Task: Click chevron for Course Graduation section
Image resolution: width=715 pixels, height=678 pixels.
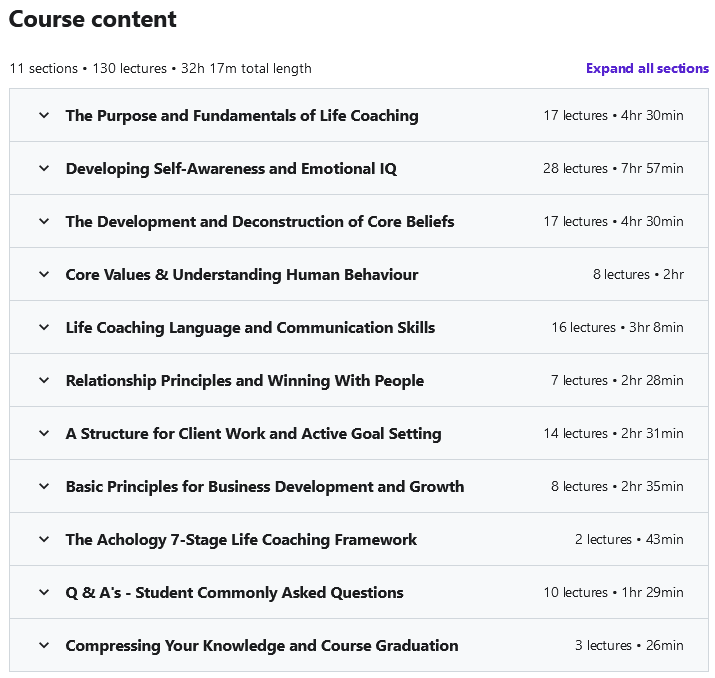Action: (x=44, y=645)
